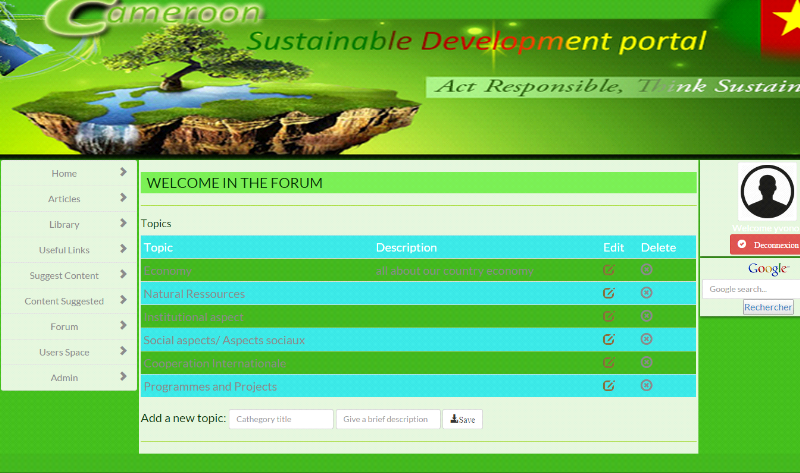Screen dimensions: 800x473
Task: Expand the Admin menu chevron
Action: 123,376
